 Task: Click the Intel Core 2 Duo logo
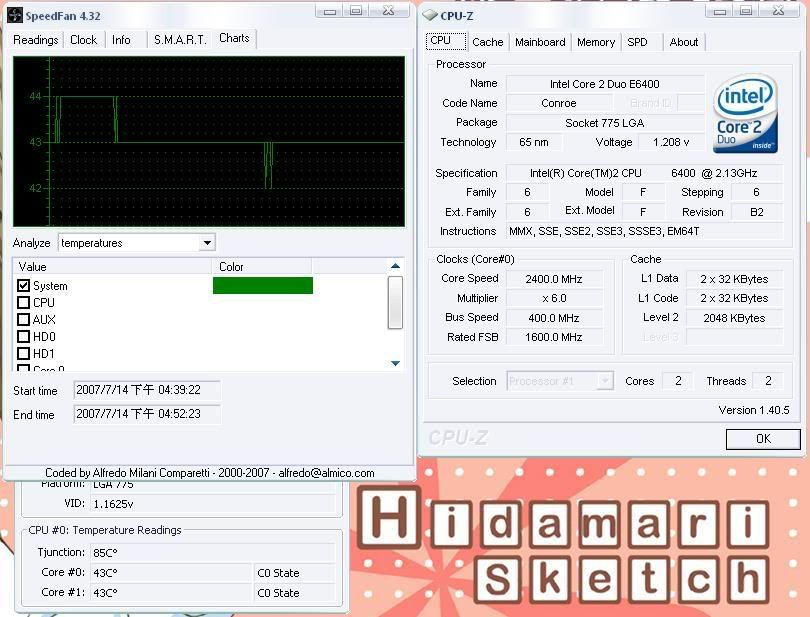[x=744, y=114]
